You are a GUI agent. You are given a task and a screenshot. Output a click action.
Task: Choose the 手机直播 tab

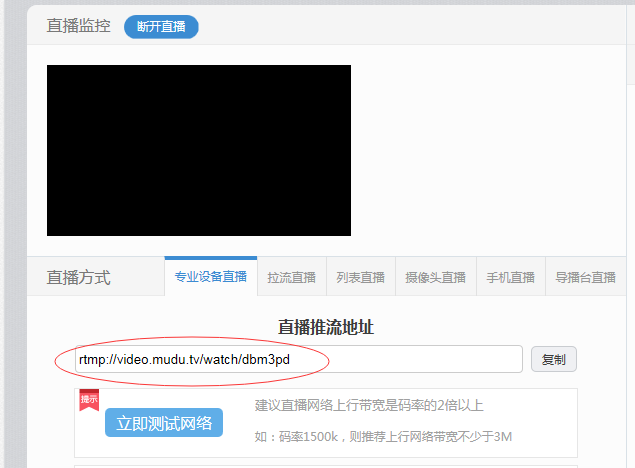click(511, 277)
